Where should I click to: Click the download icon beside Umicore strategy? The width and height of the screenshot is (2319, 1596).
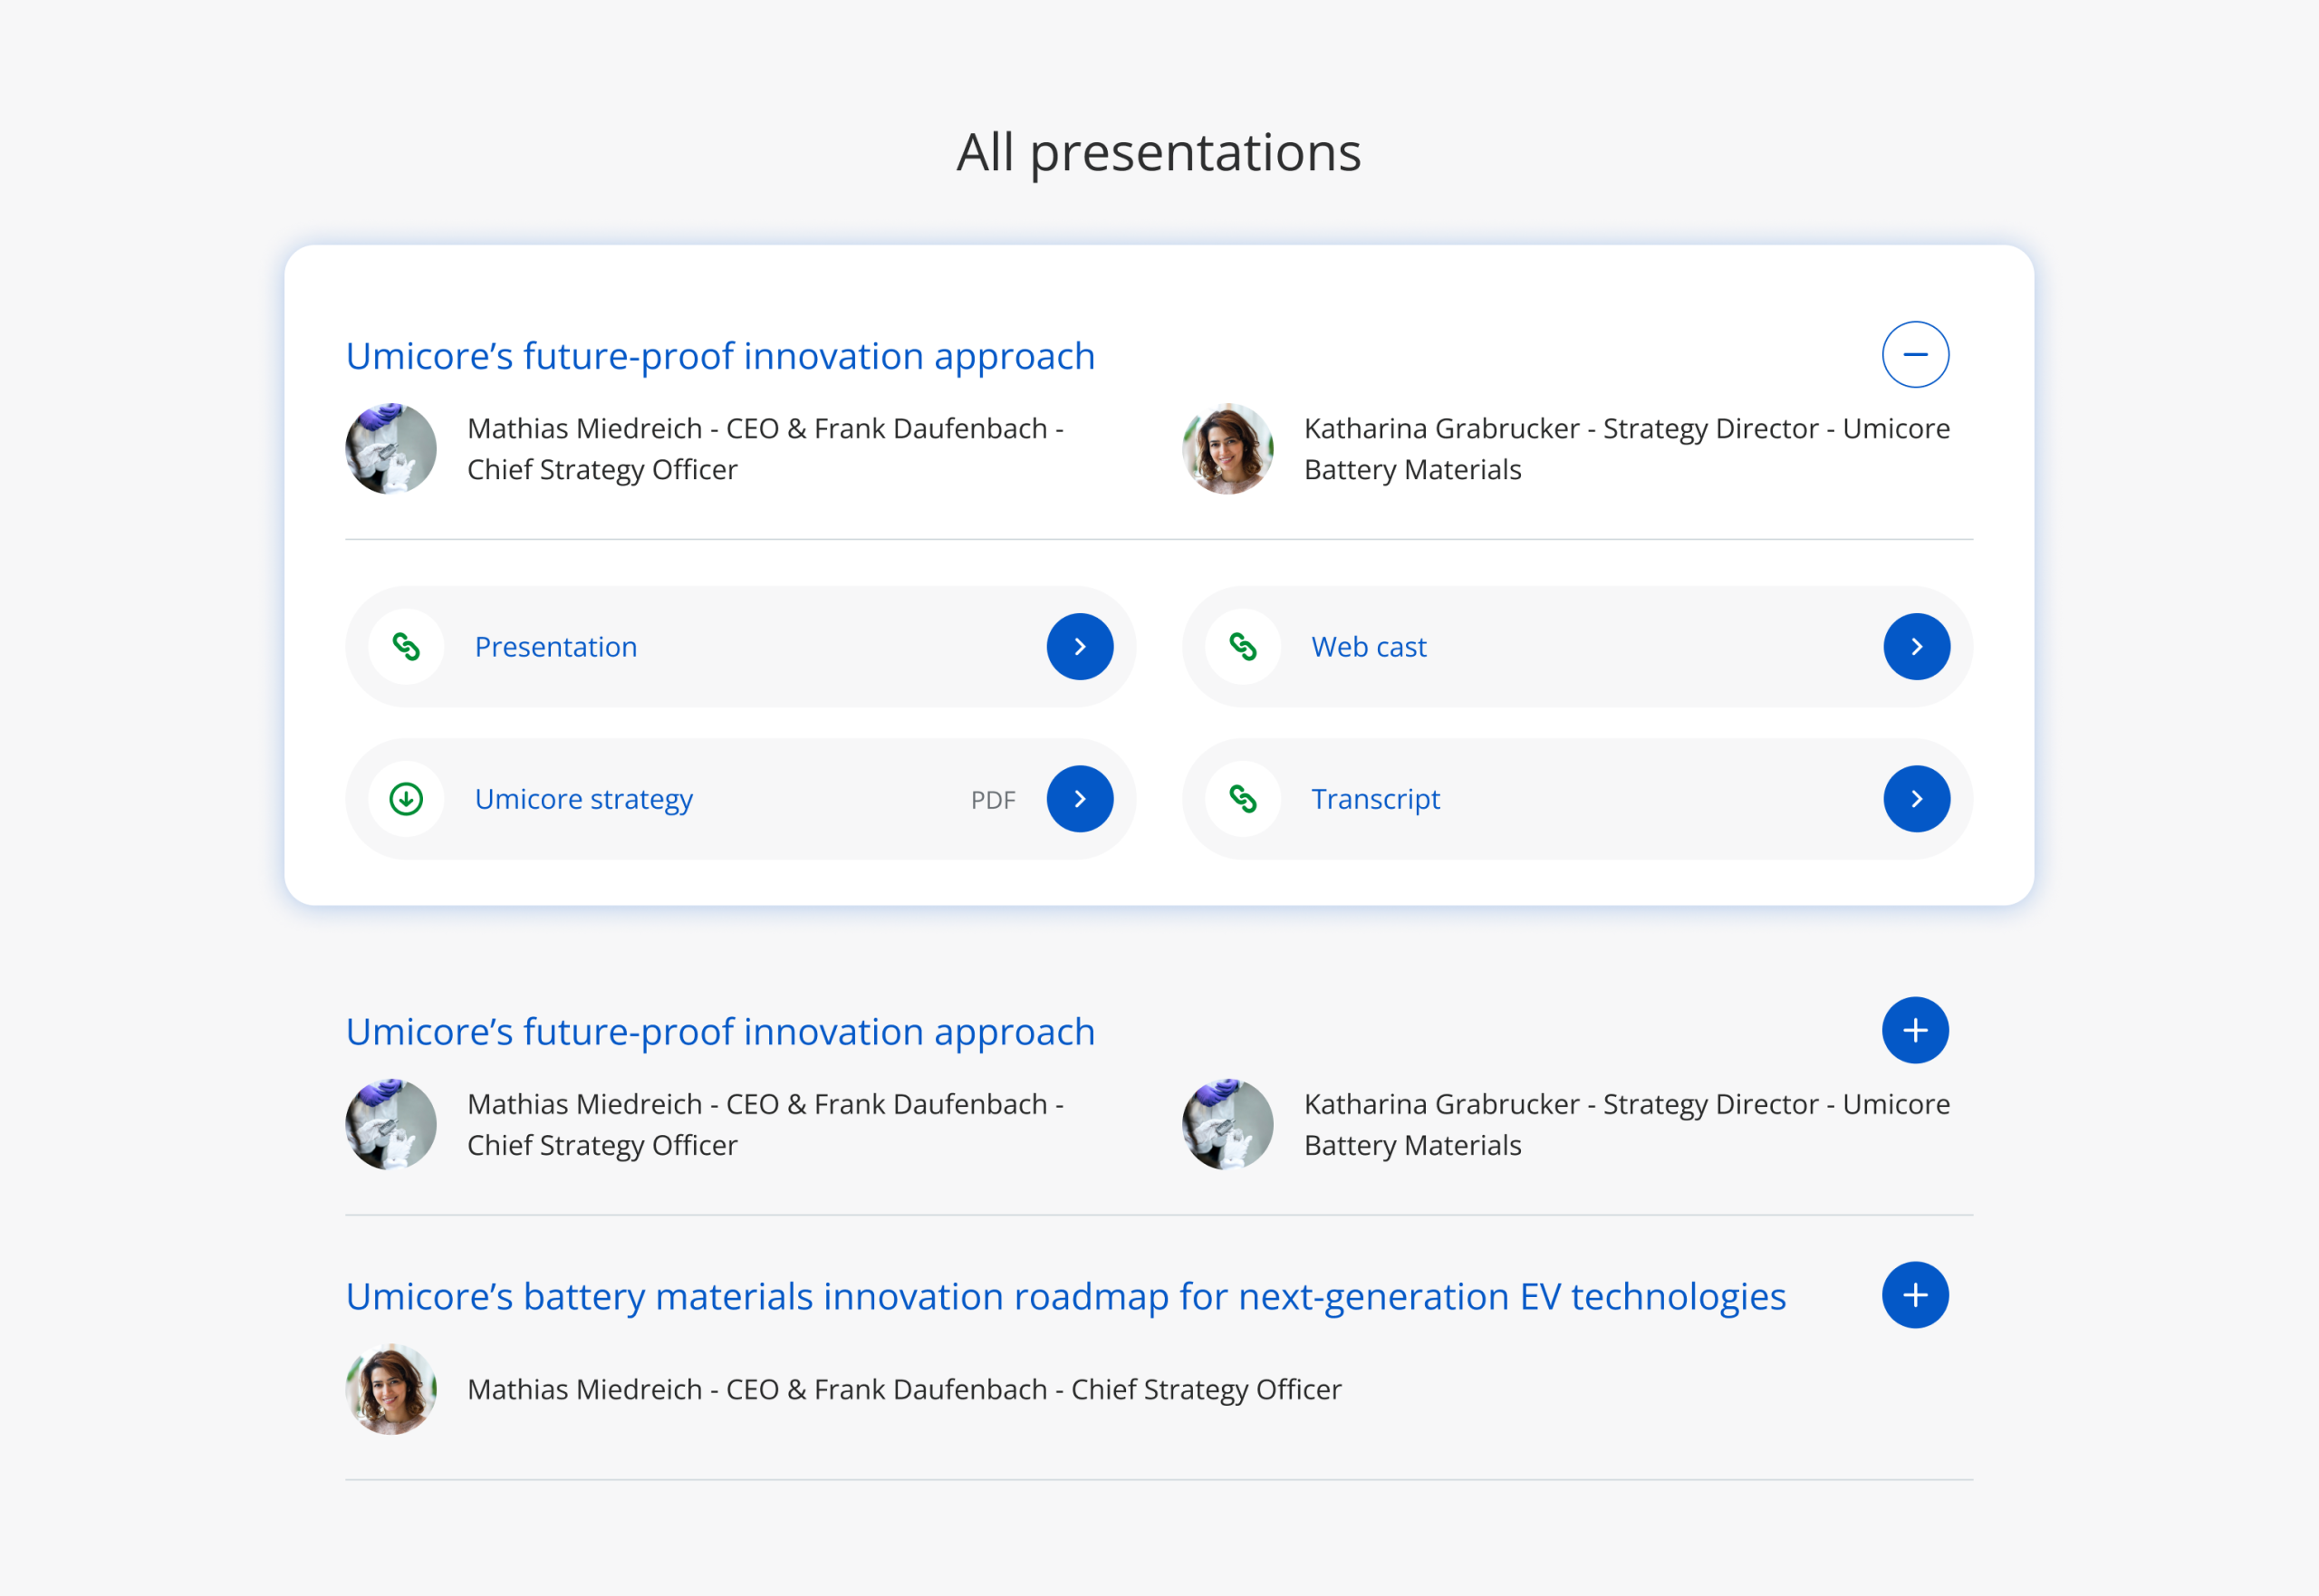[406, 799]
